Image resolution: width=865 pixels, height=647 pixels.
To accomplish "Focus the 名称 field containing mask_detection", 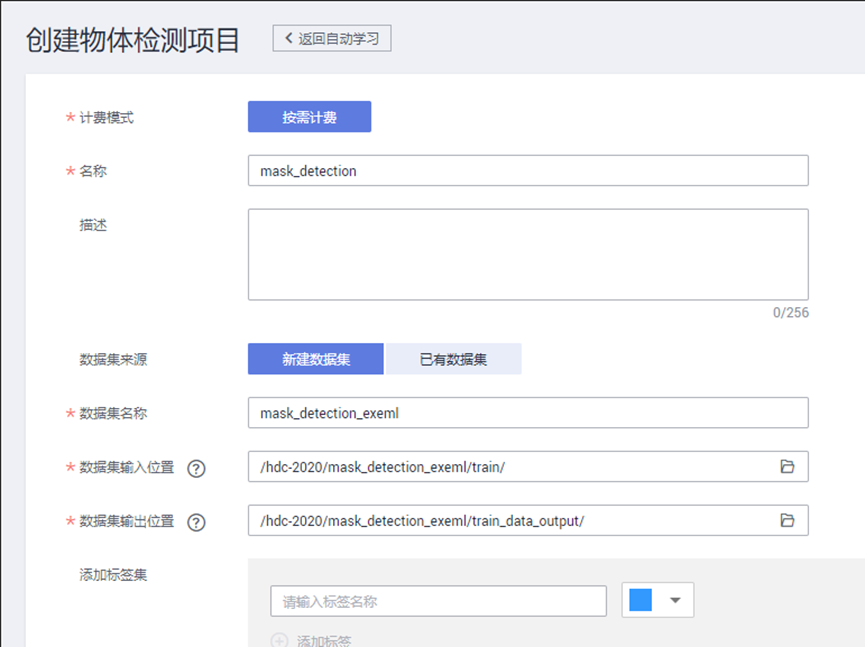I will pyautogui.click(x=527, y=171).
